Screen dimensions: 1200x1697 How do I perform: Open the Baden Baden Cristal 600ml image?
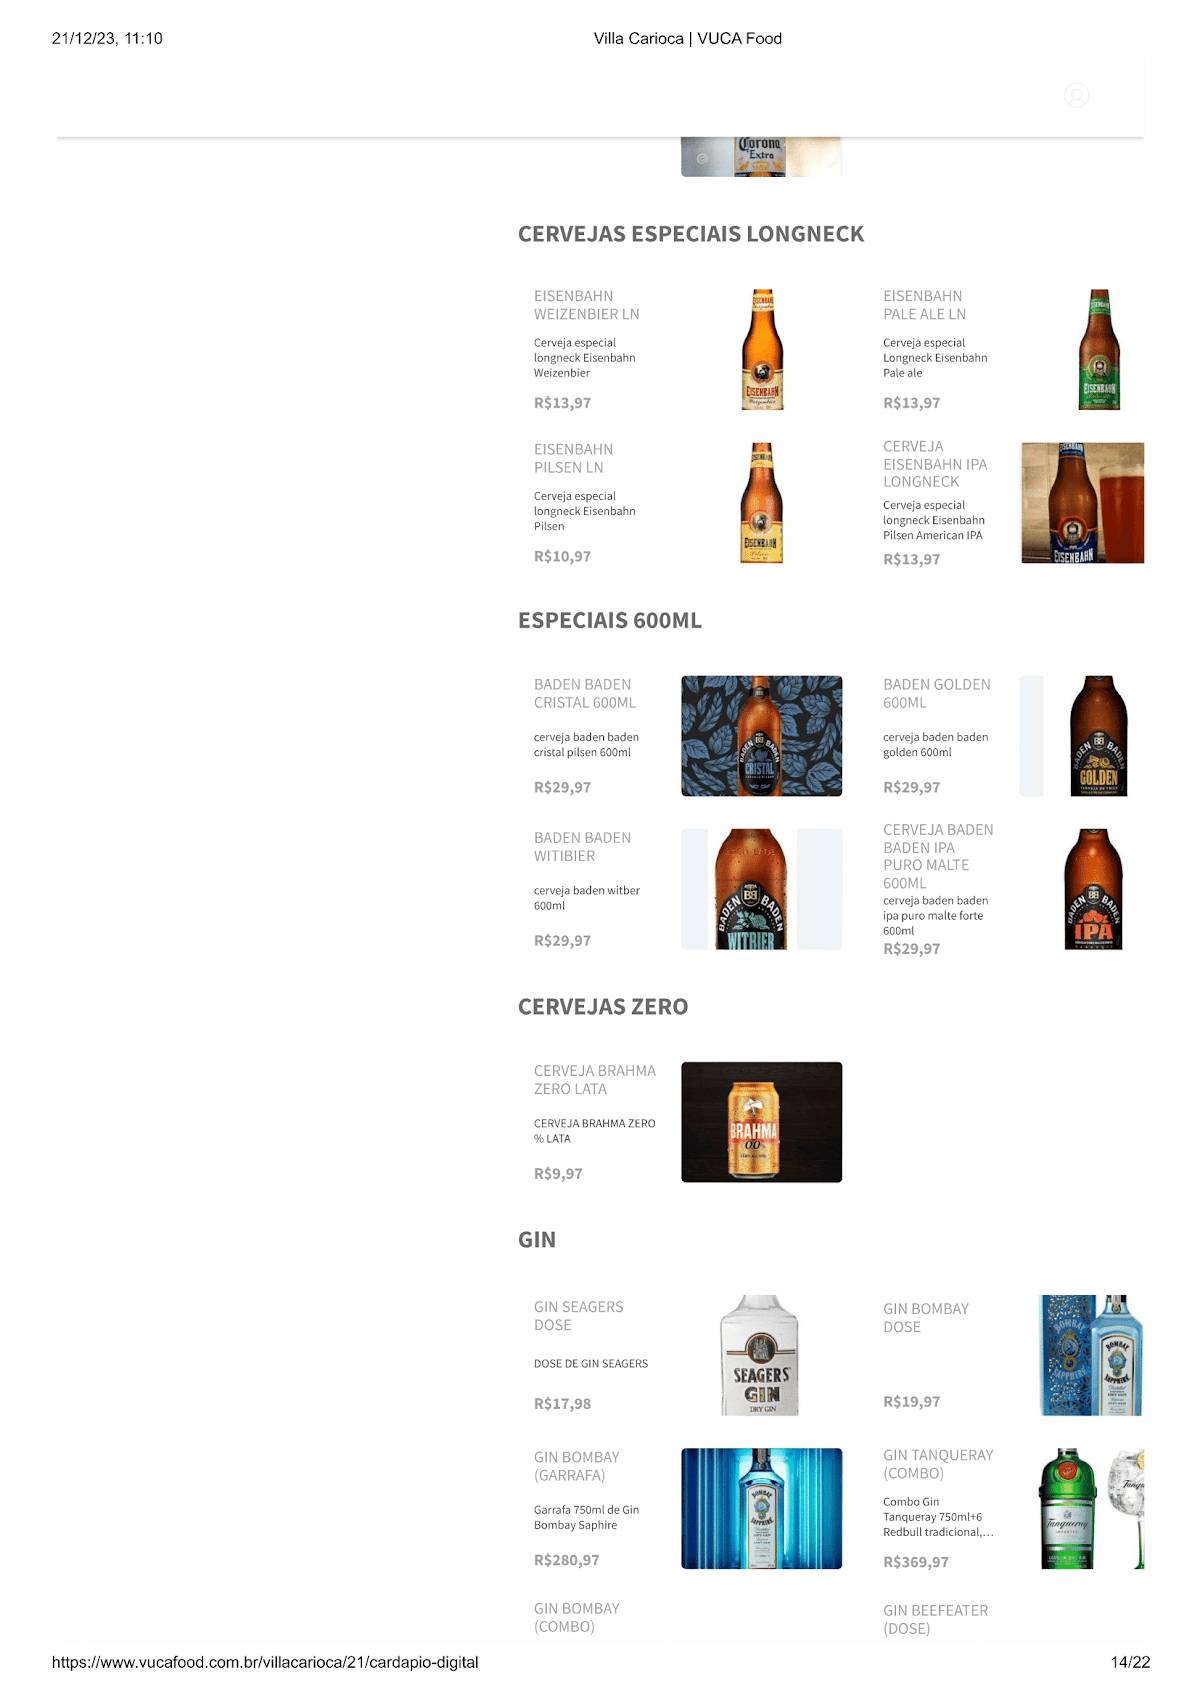coord(762,736)
